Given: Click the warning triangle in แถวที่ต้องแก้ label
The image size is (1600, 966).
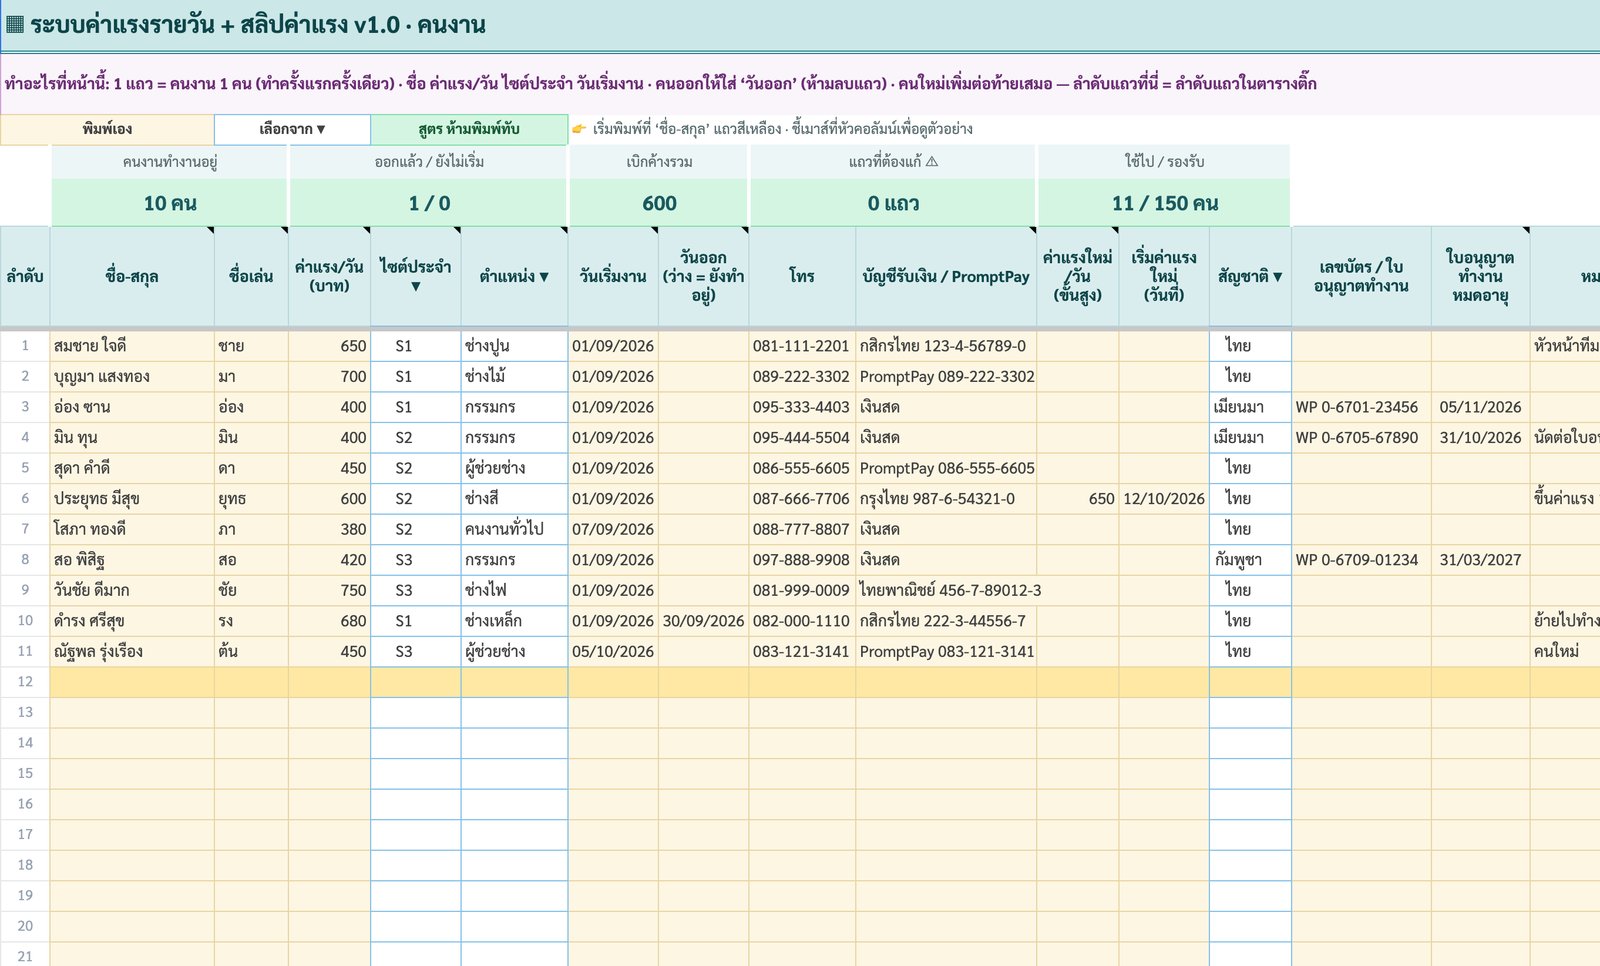Looking at the screenshot, I should (x=932, y=161).
